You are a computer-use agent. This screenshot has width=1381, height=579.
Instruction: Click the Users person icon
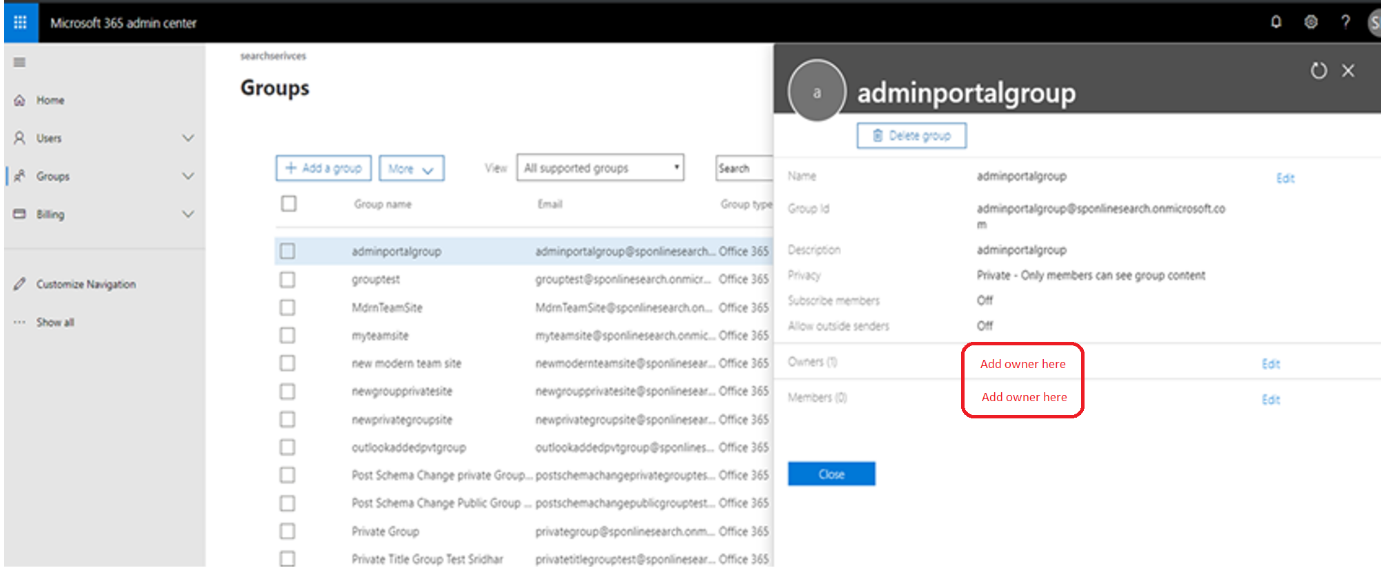[19, 138]
